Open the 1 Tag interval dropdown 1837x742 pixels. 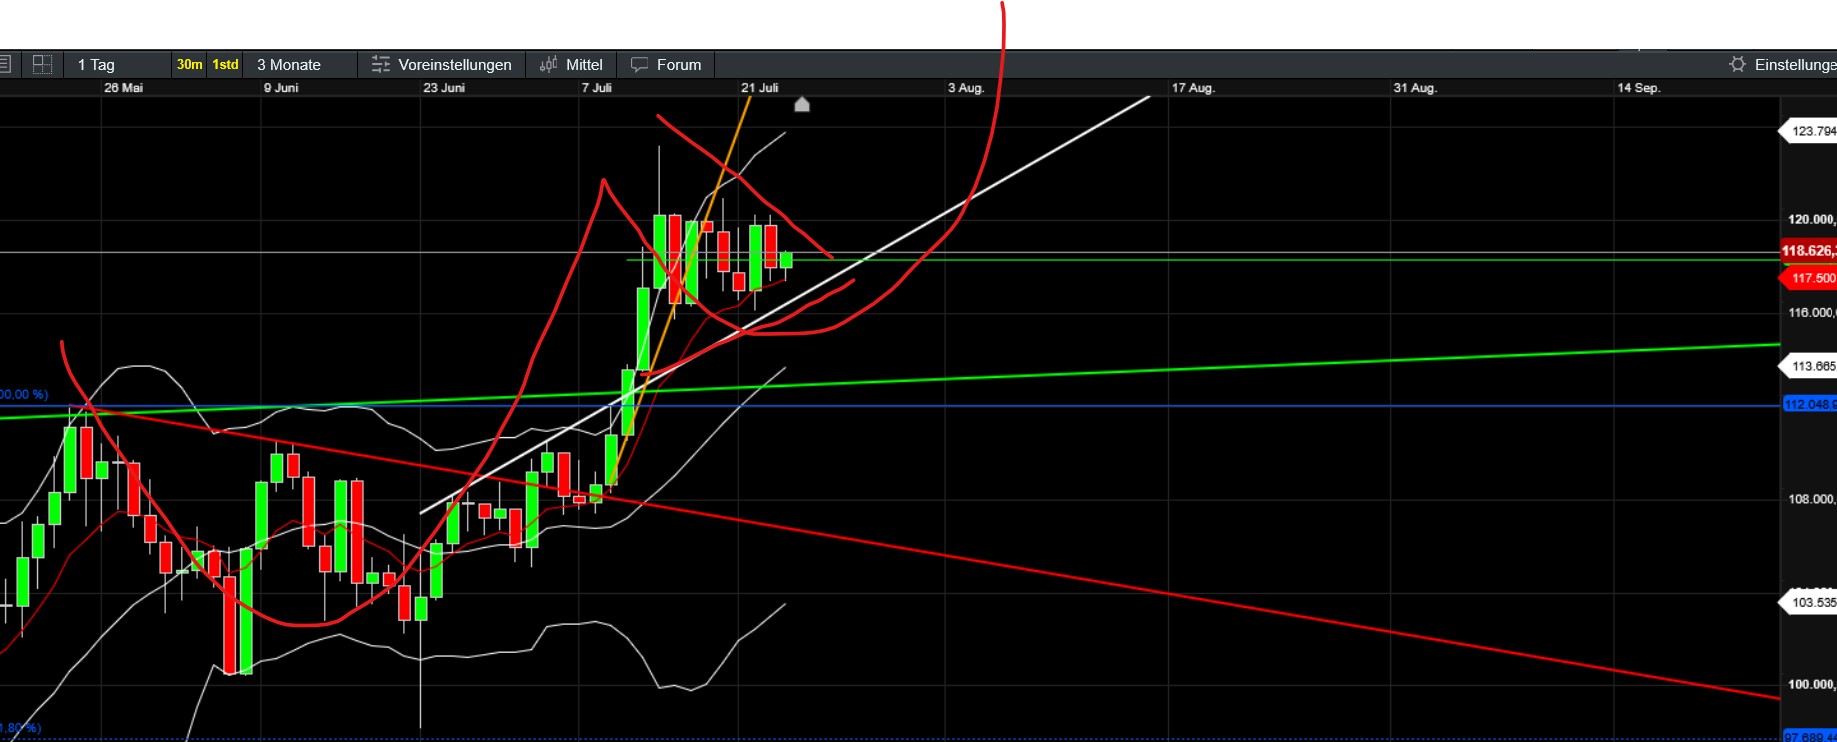pyautogui.click(x=97, y=65)
